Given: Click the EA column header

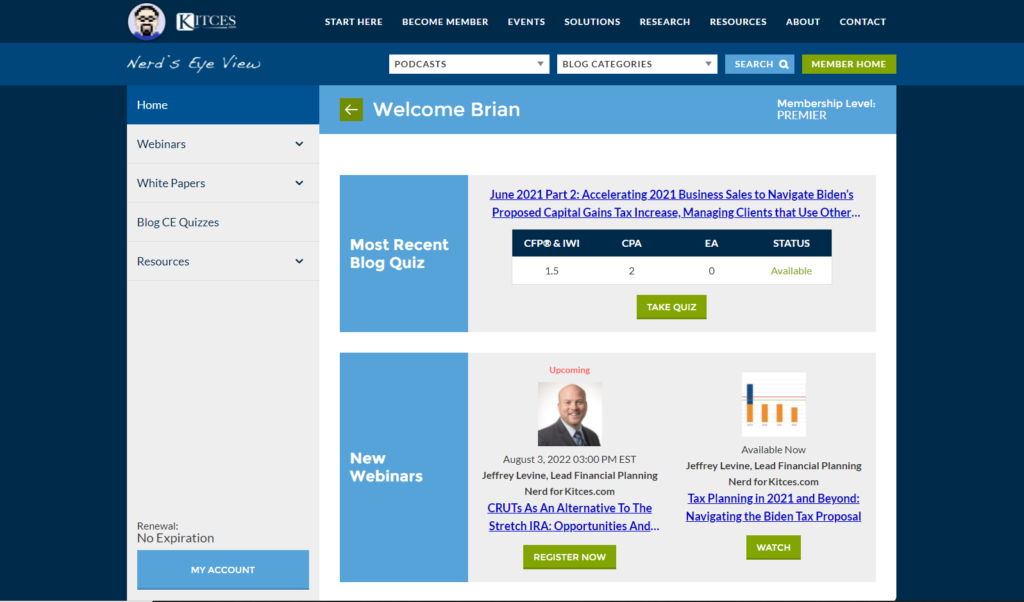Looking at the screenshot, I should coord(711,243).
